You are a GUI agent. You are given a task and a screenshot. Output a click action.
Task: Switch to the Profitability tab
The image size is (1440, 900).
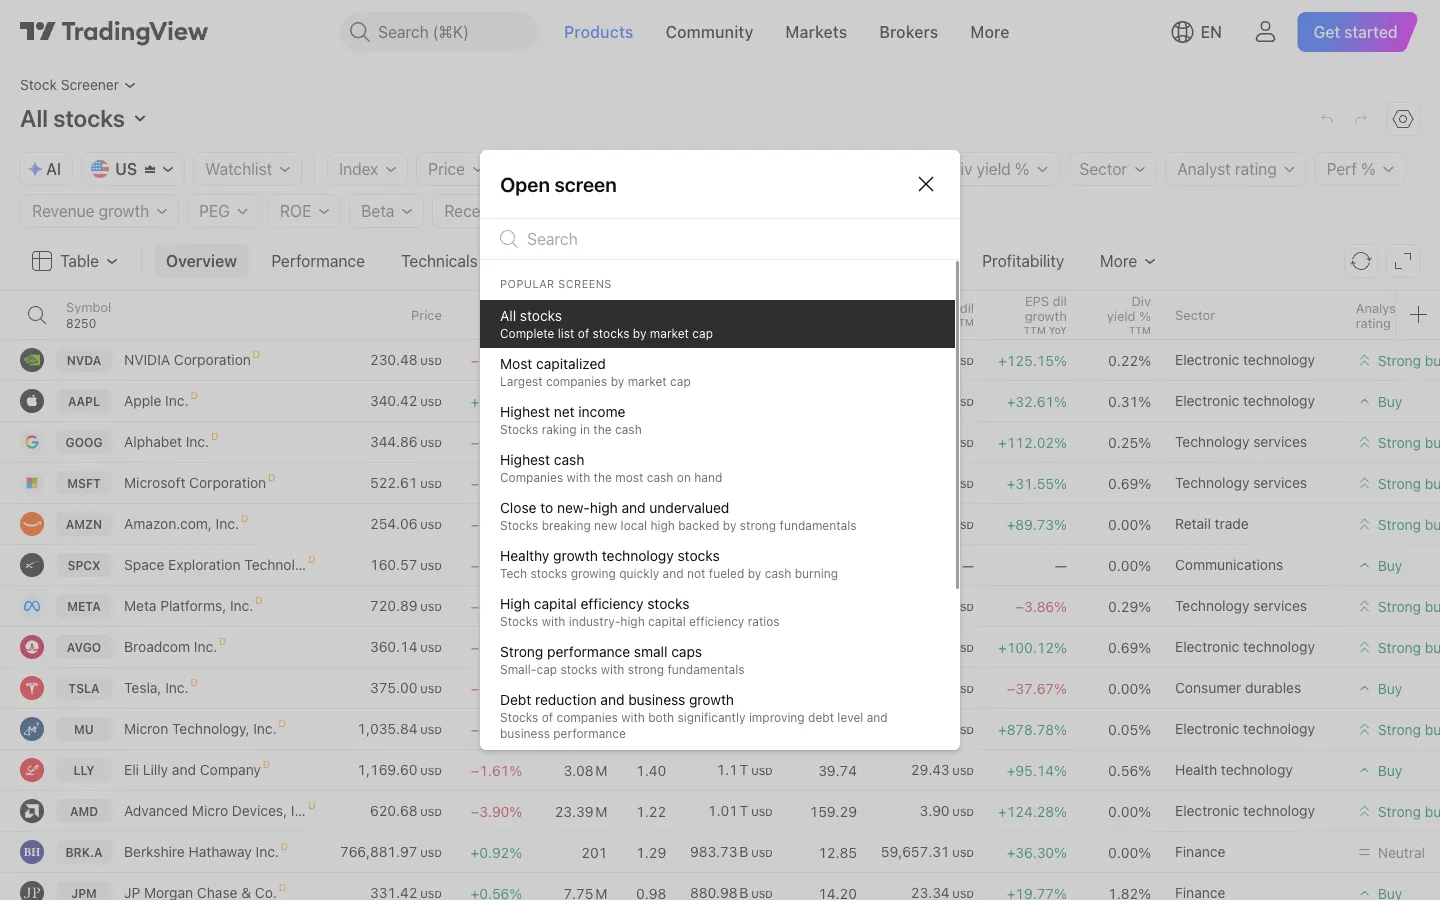point(1023,261)
